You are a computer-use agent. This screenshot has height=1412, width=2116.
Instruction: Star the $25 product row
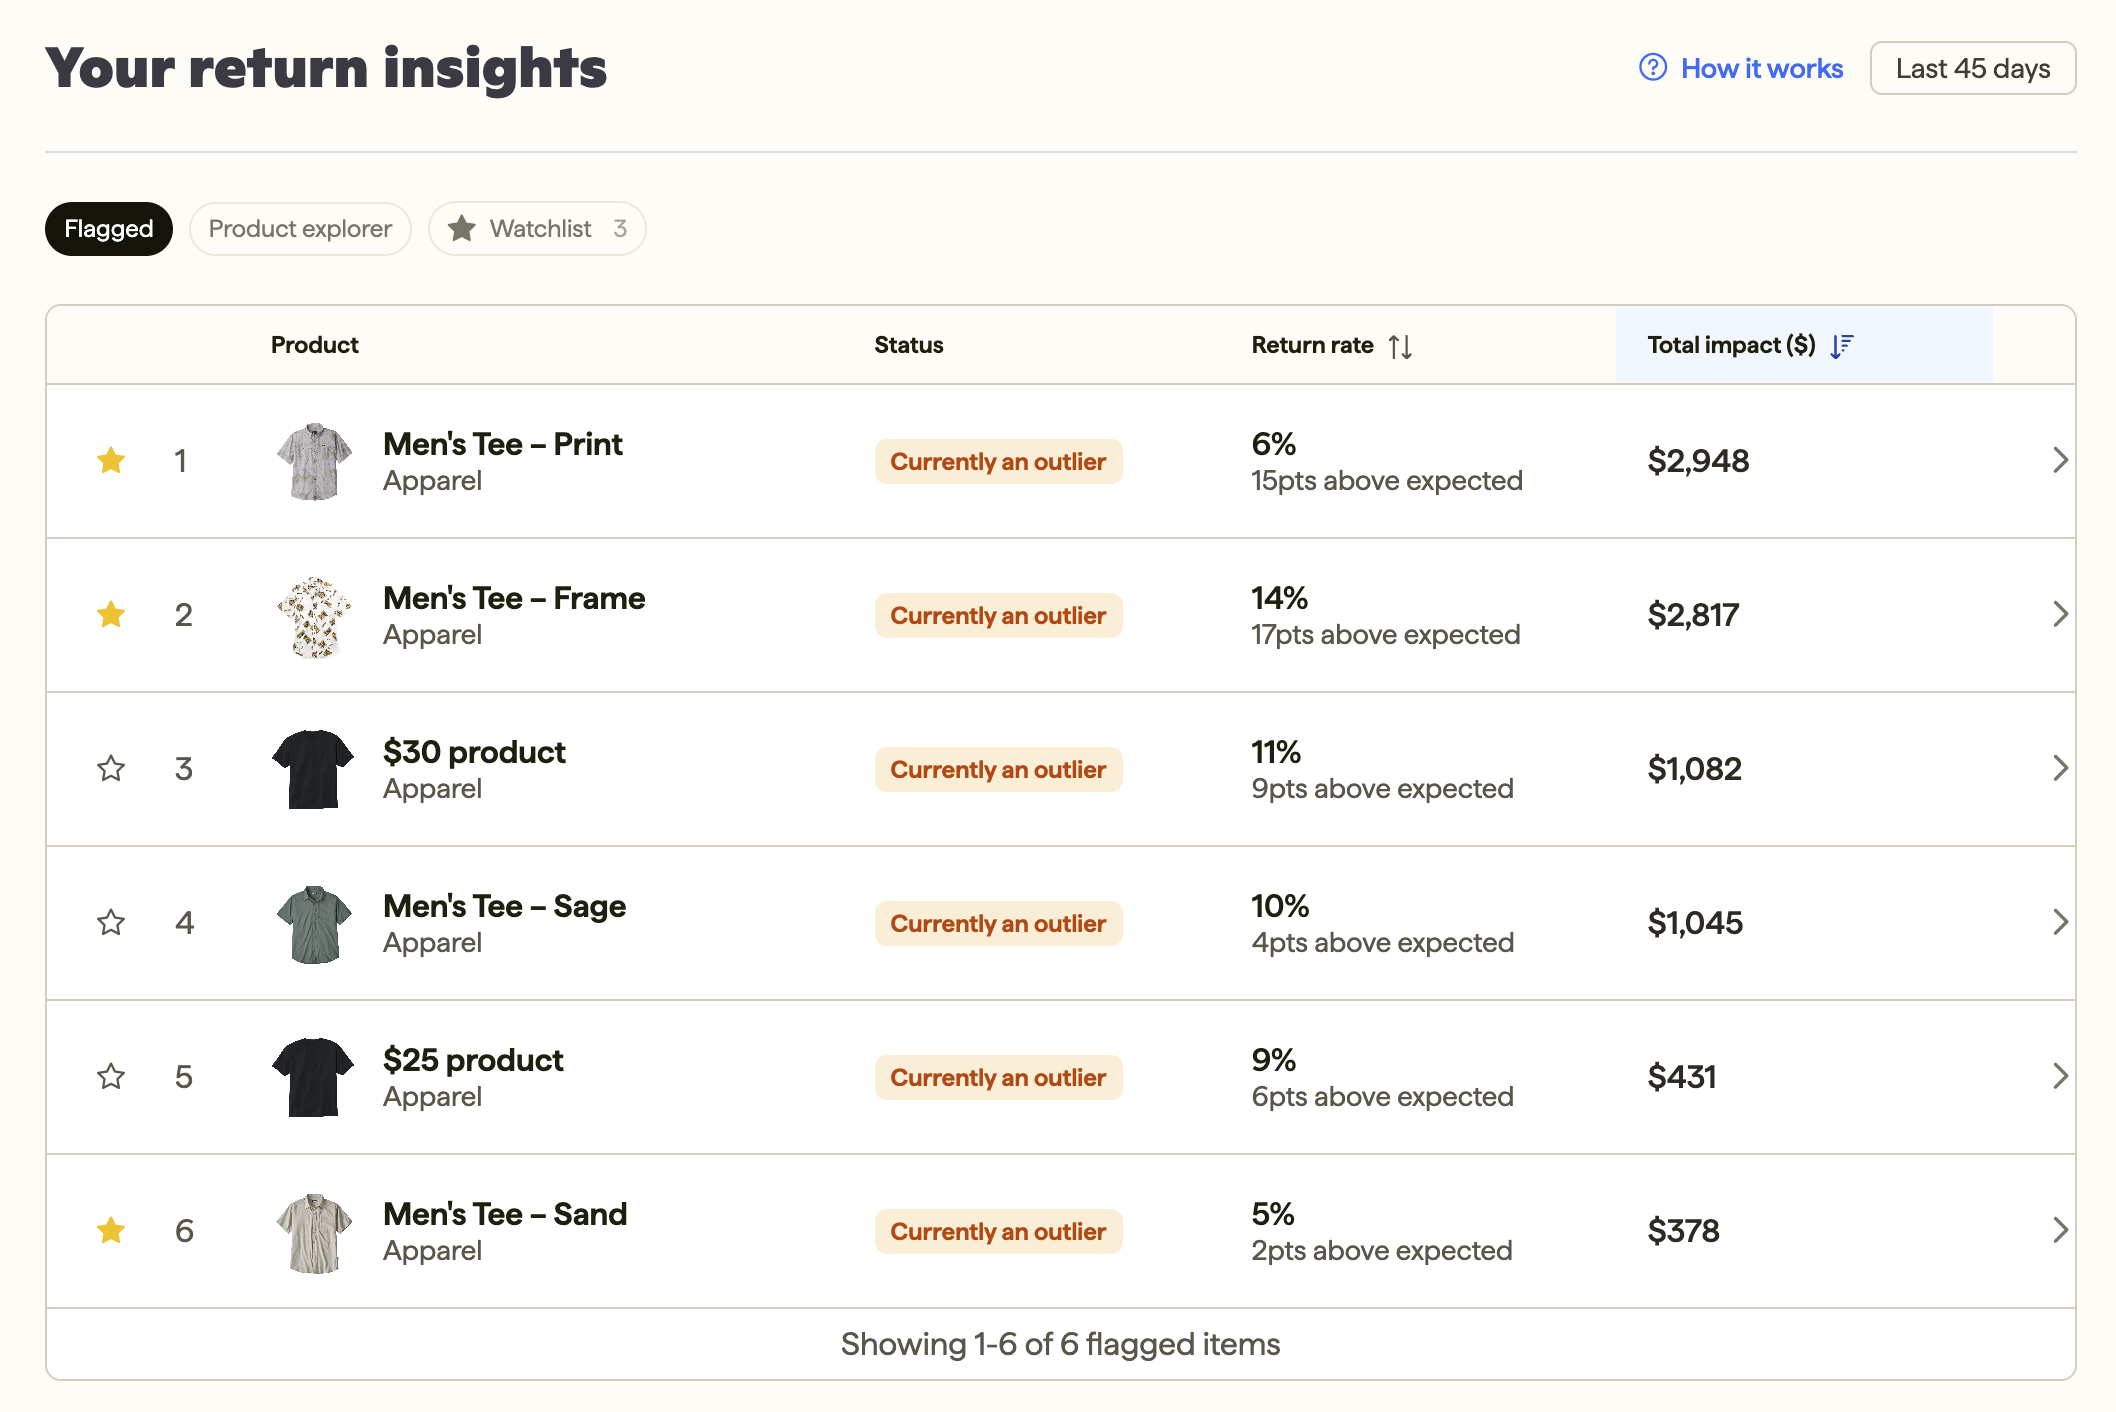pos(111,1076)
